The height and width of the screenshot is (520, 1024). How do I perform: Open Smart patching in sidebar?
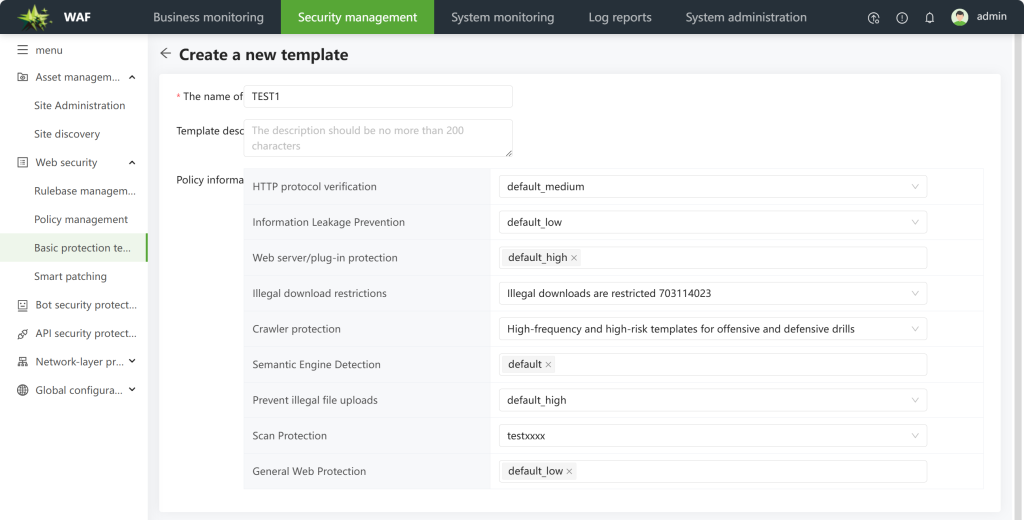(x=71, y=276)
